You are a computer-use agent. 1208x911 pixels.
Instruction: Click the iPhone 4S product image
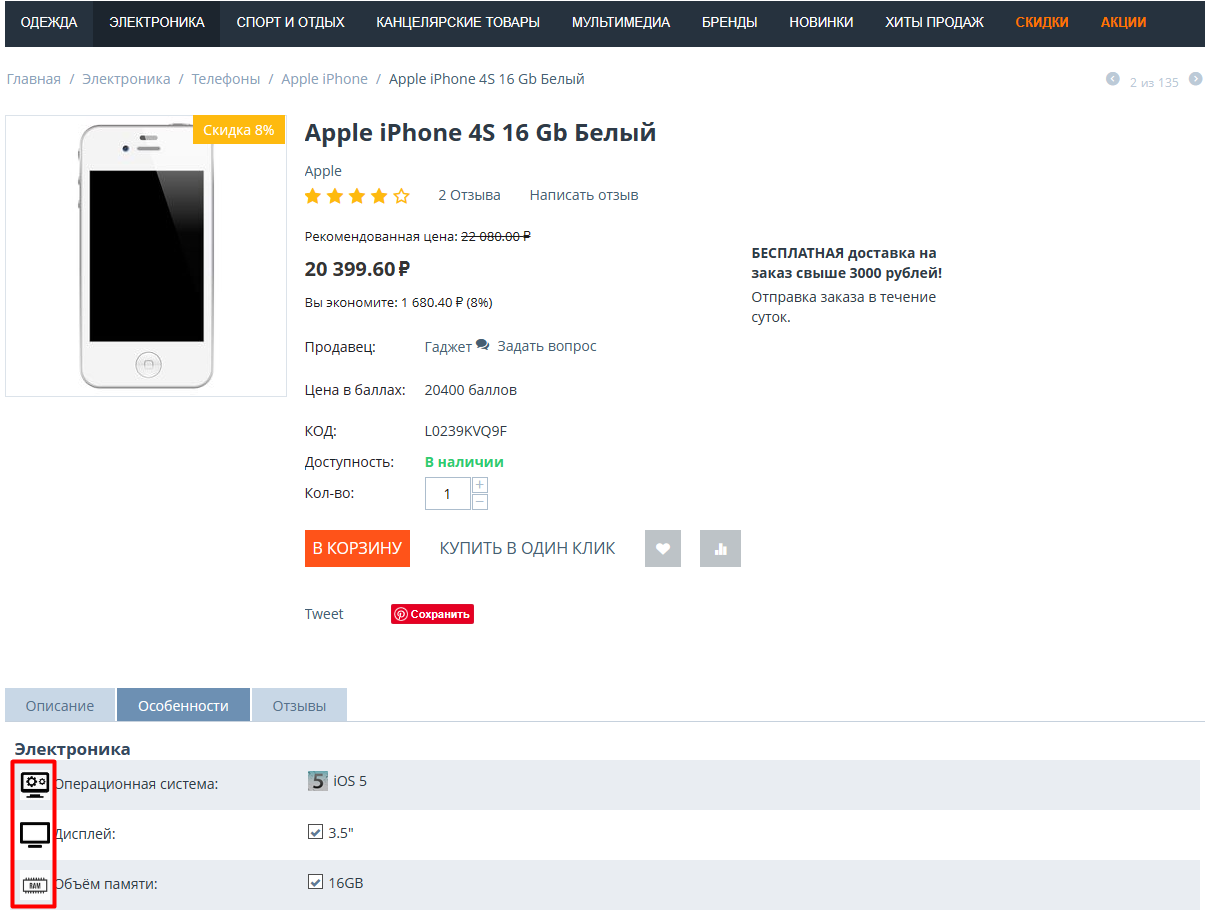click(x=146, y=256)
